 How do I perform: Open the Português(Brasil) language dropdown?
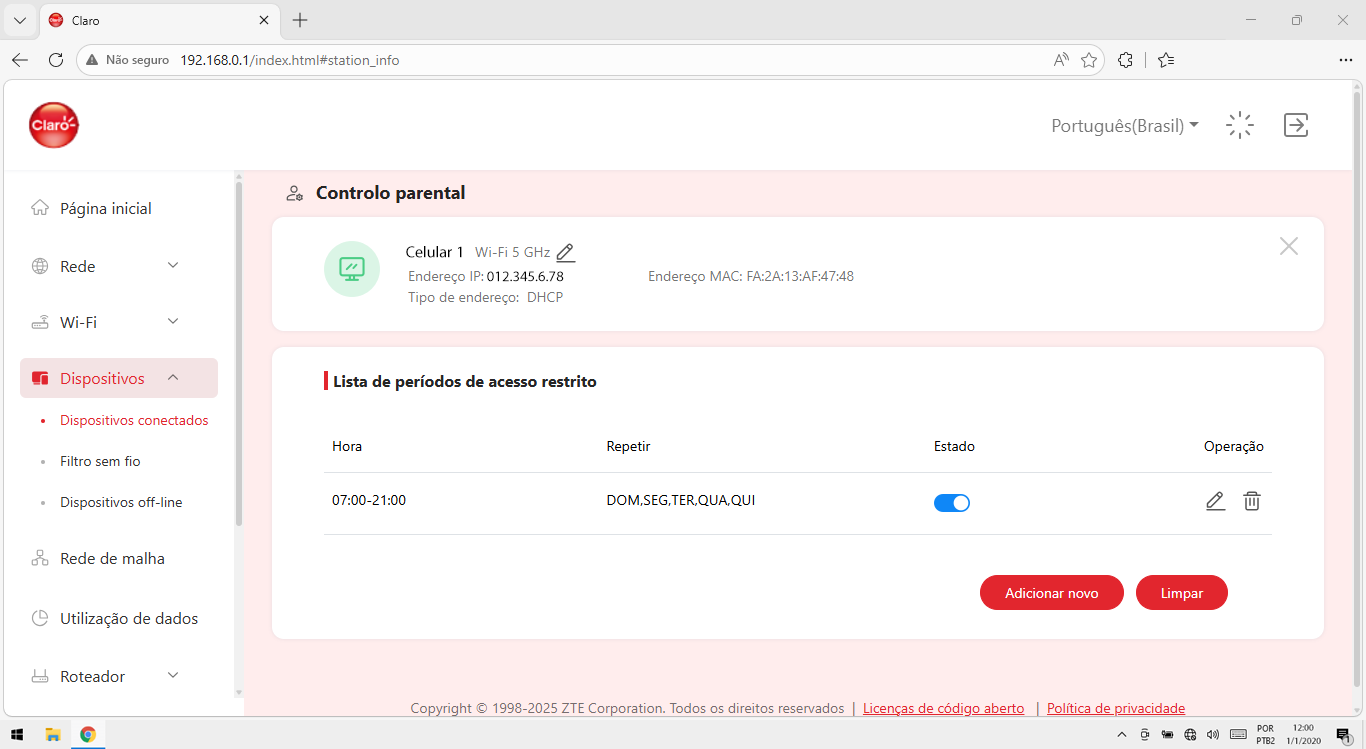coord(1125,126)
